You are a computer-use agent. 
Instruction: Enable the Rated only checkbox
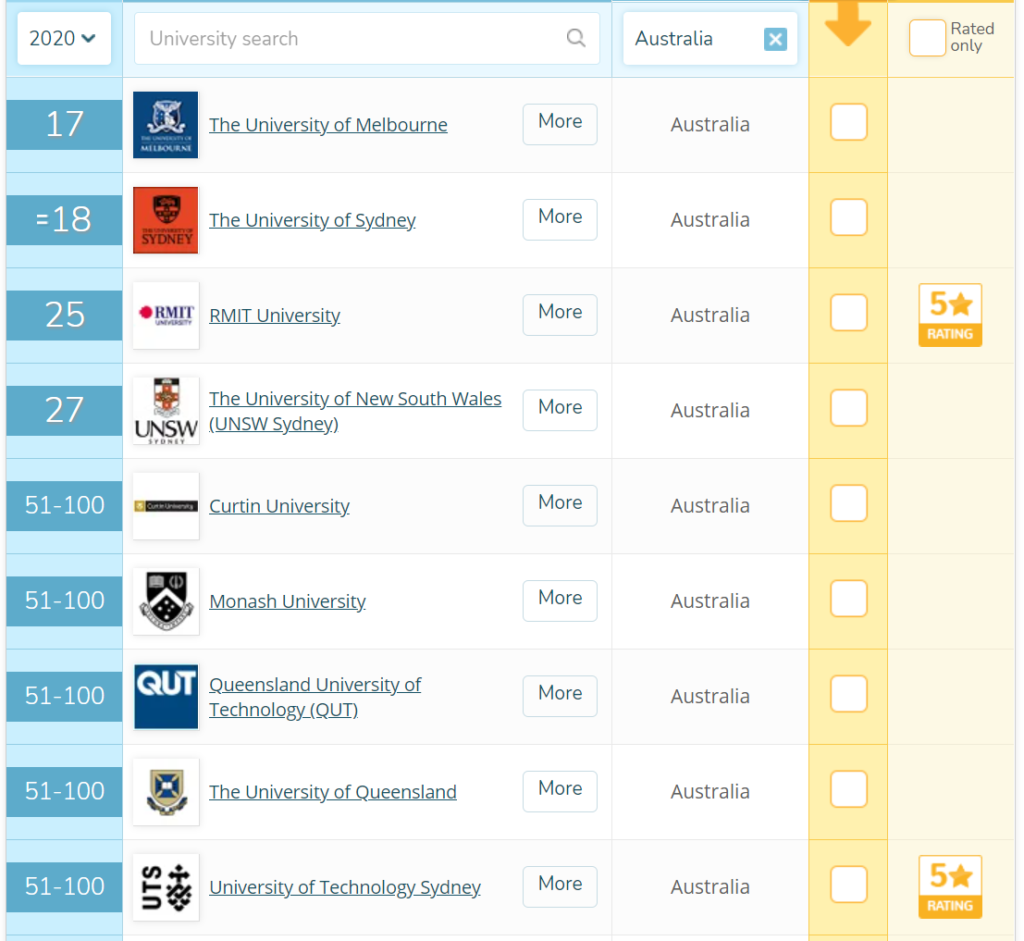coord(927,38)
